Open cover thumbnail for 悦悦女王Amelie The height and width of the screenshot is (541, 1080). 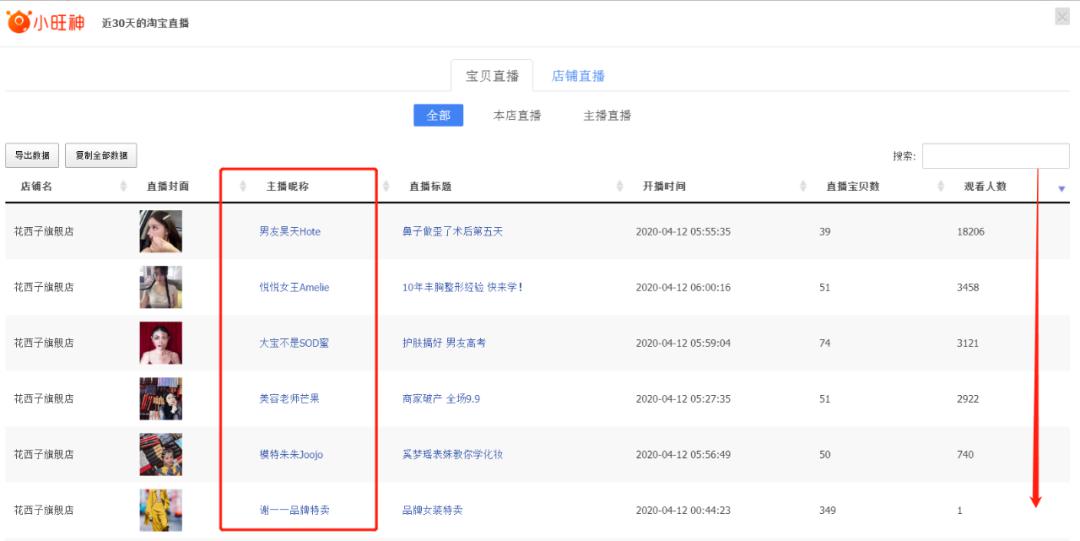(x=160, y=287)
